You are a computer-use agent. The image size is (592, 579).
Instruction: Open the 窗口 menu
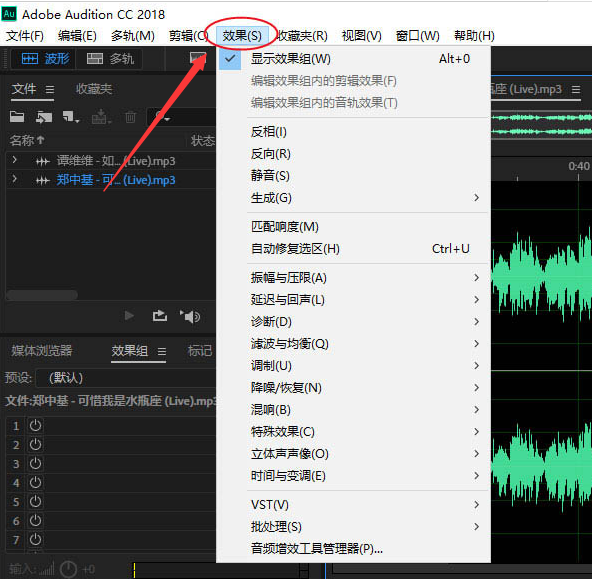[x=418, y=36]
